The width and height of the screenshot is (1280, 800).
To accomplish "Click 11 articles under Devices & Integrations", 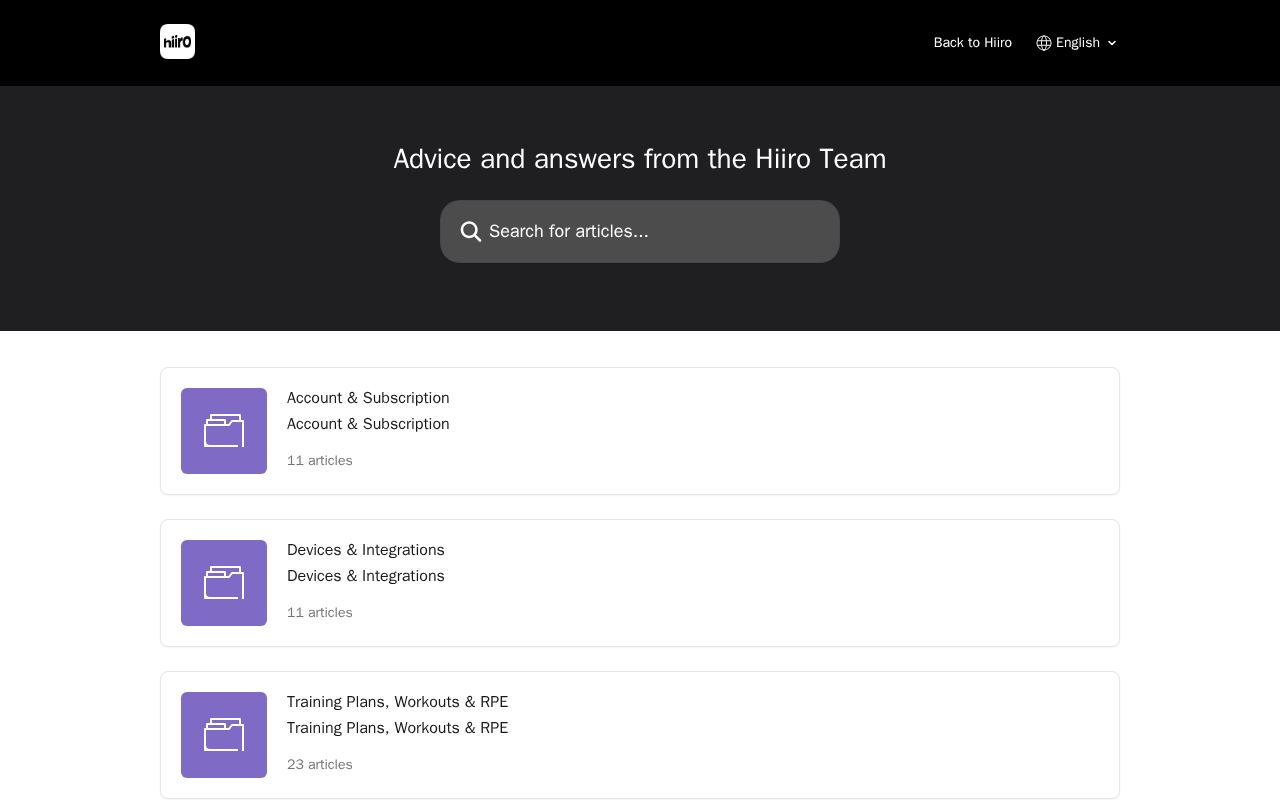I will [320, 613].
